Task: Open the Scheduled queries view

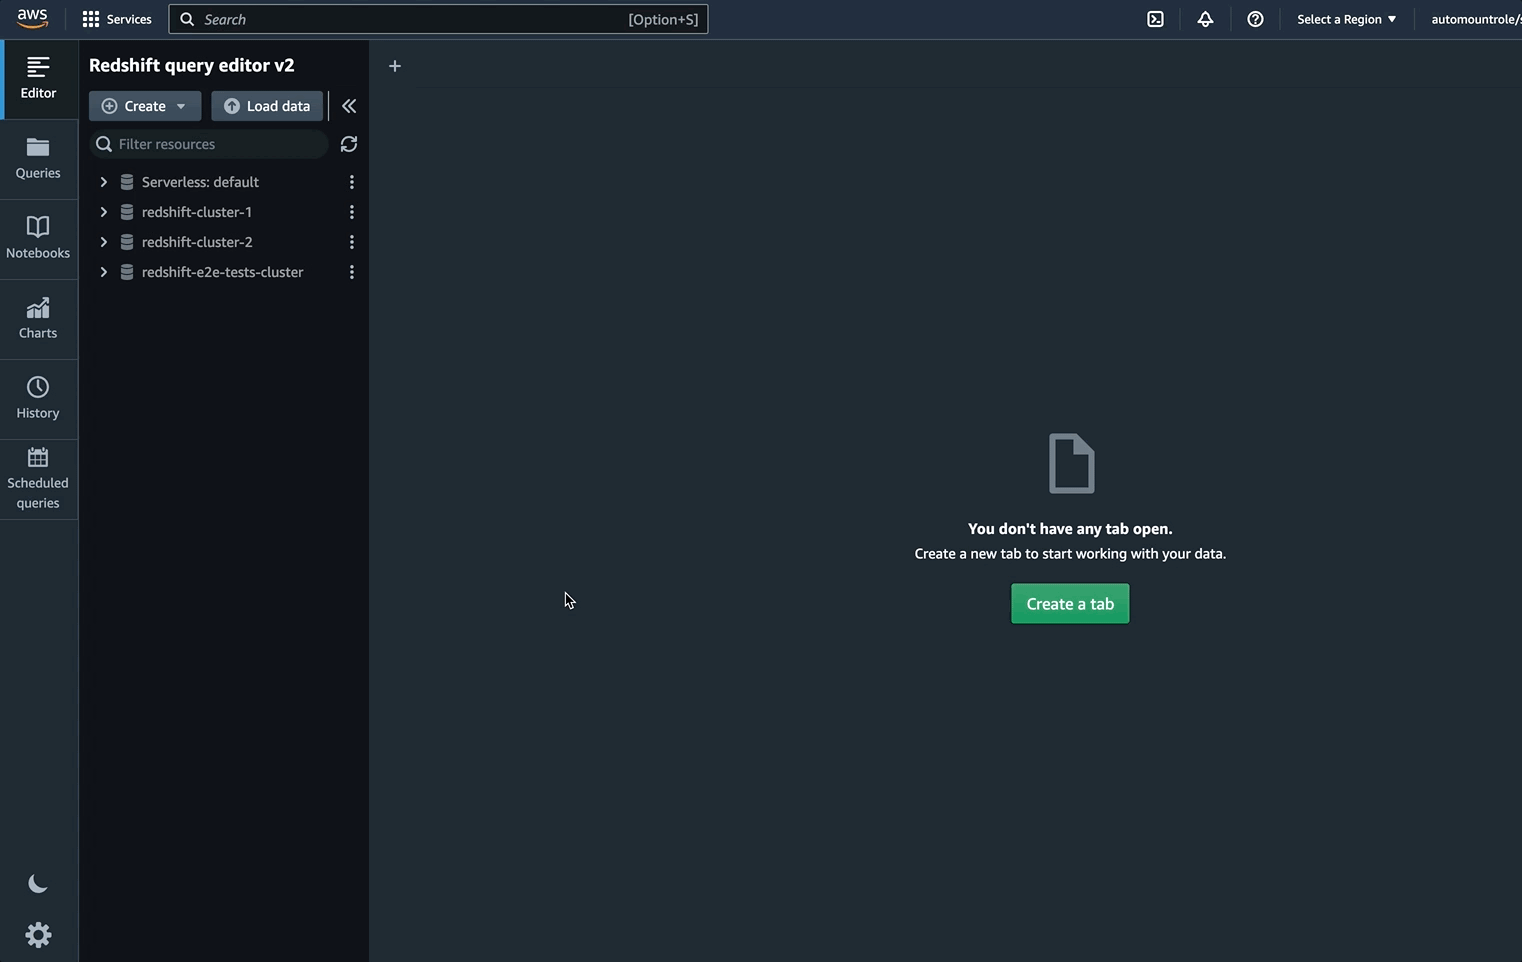Action: click(38, 479)
